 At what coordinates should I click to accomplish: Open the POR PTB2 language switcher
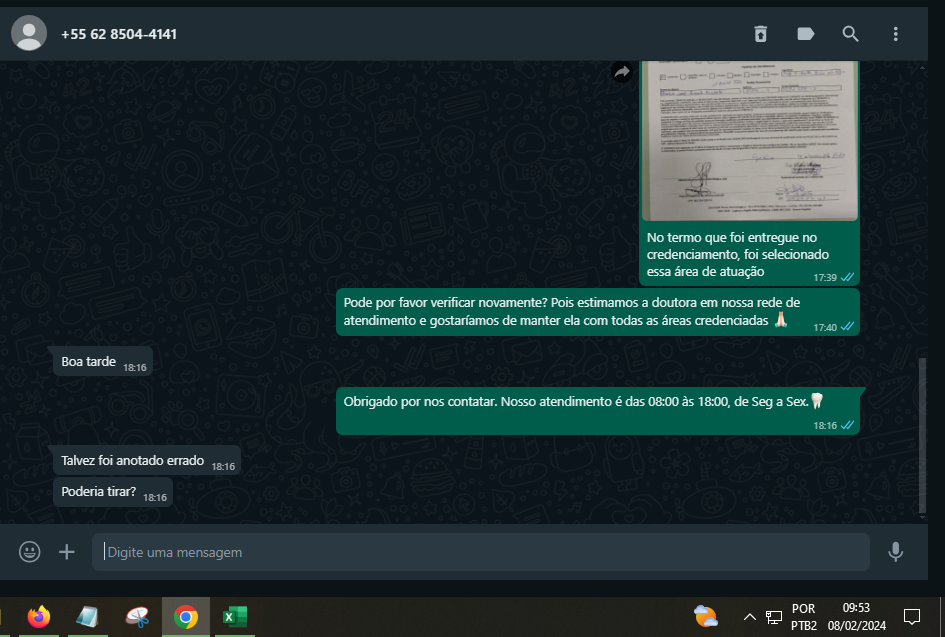click(803, 617)
